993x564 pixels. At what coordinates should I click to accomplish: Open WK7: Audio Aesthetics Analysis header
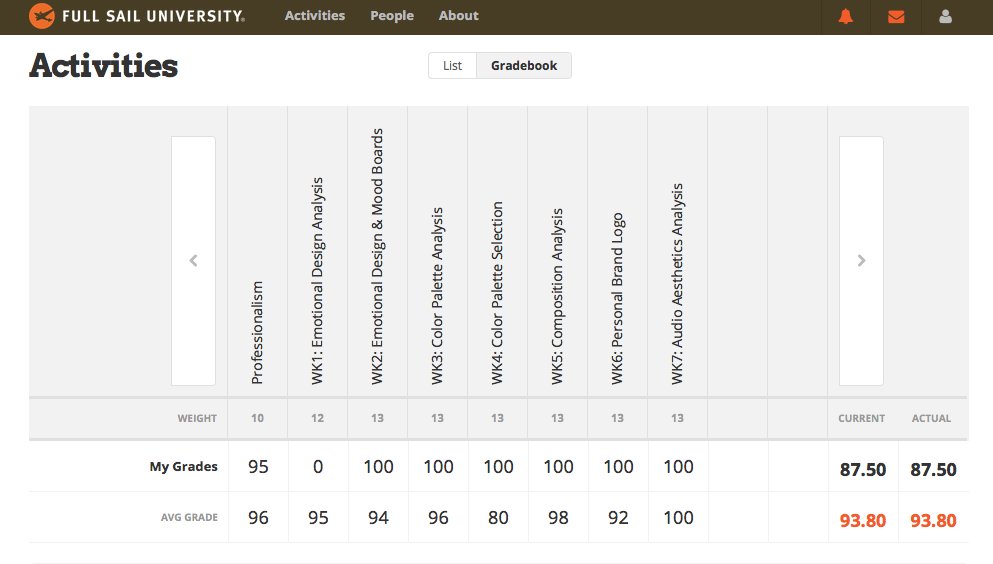click(677, 284)
